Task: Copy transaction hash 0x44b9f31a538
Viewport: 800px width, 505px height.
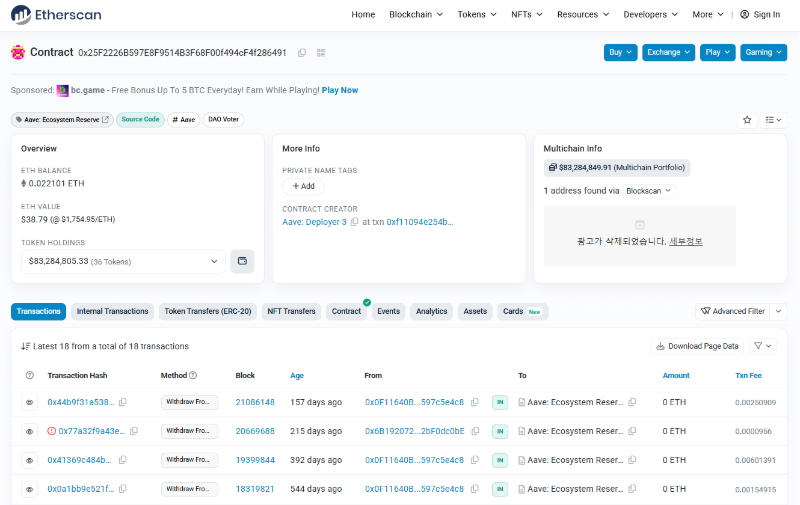Action: [122, 402]
